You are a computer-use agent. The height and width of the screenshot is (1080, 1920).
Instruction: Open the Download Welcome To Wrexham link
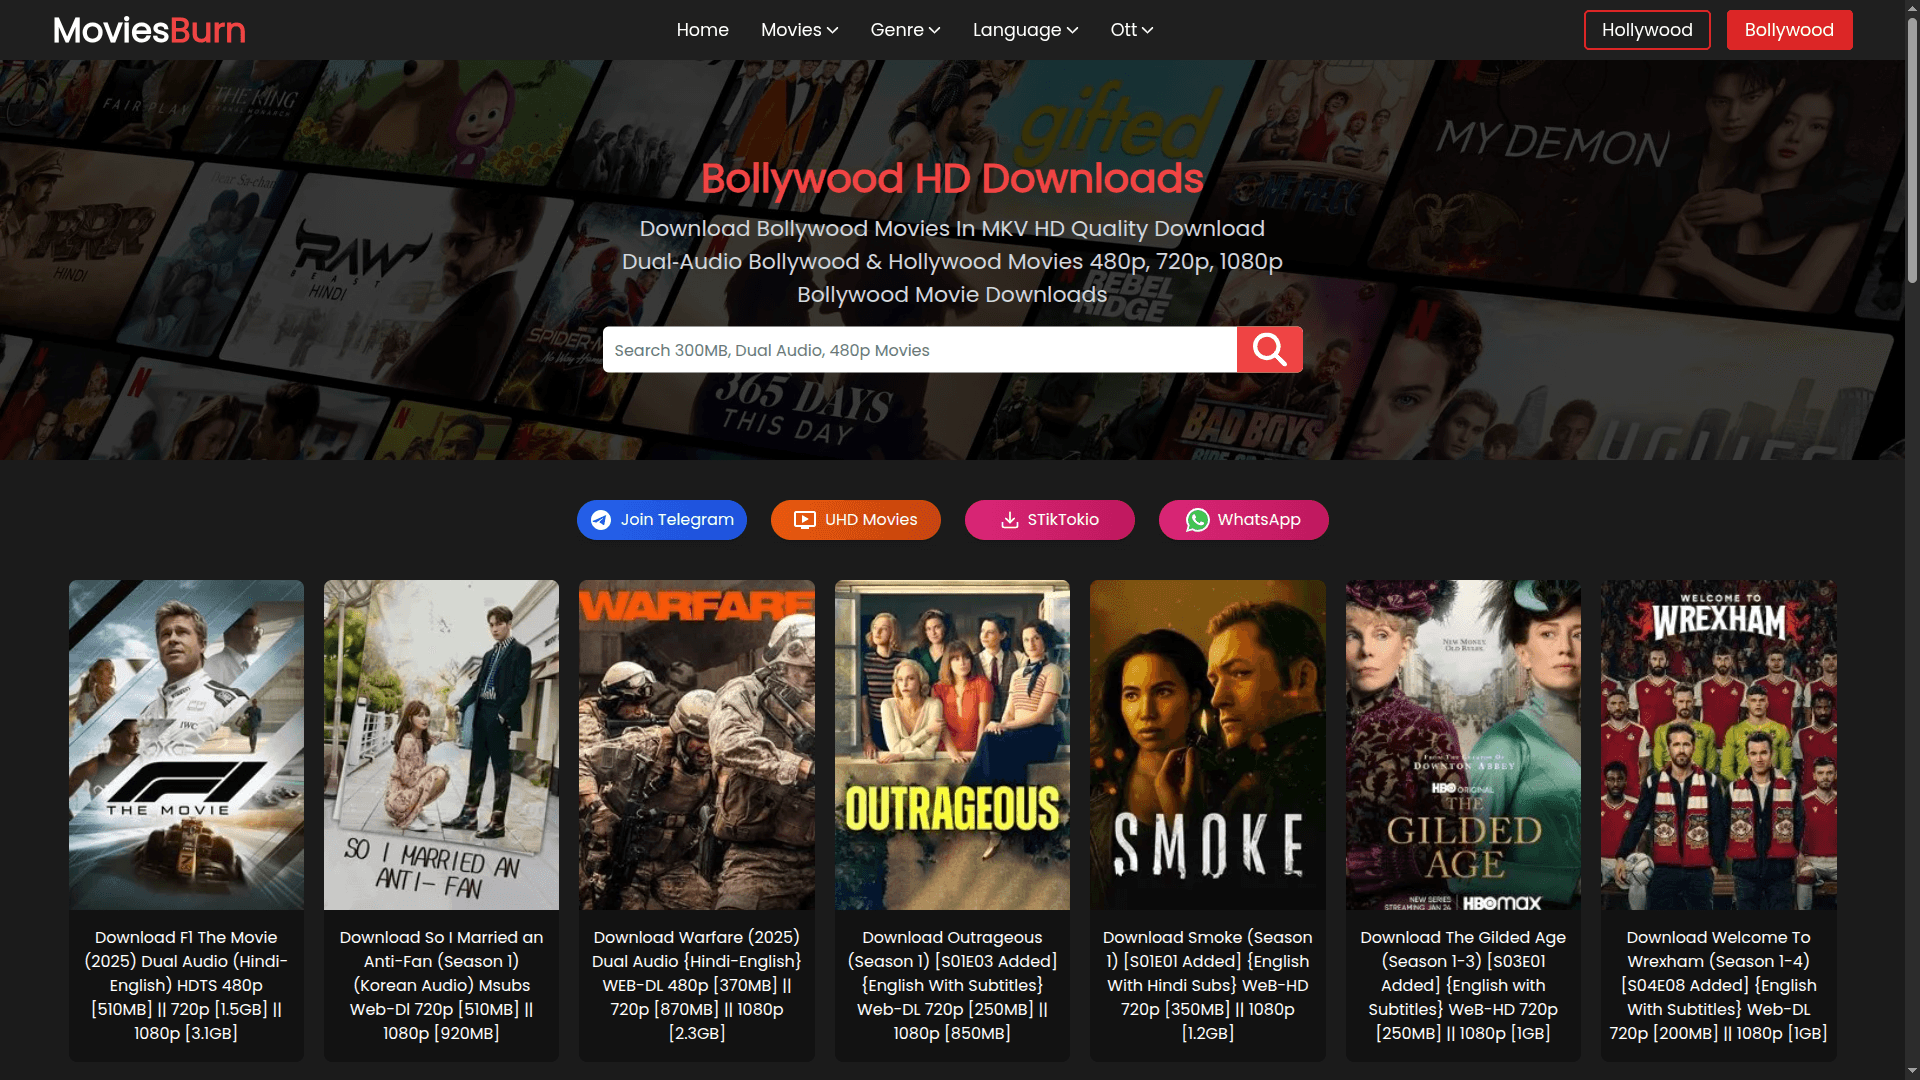click(x=1719, y=985)
